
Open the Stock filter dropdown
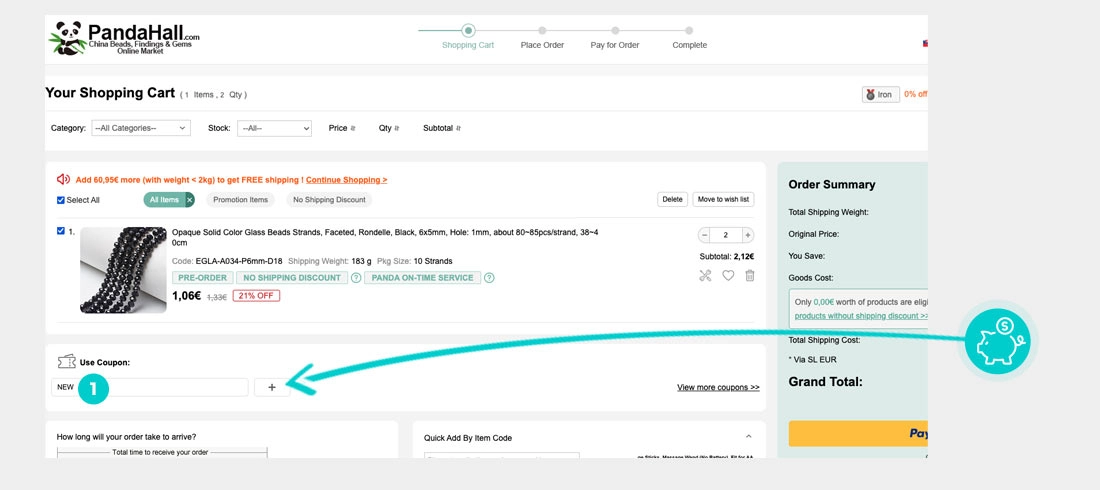click(x=274, y=128)
